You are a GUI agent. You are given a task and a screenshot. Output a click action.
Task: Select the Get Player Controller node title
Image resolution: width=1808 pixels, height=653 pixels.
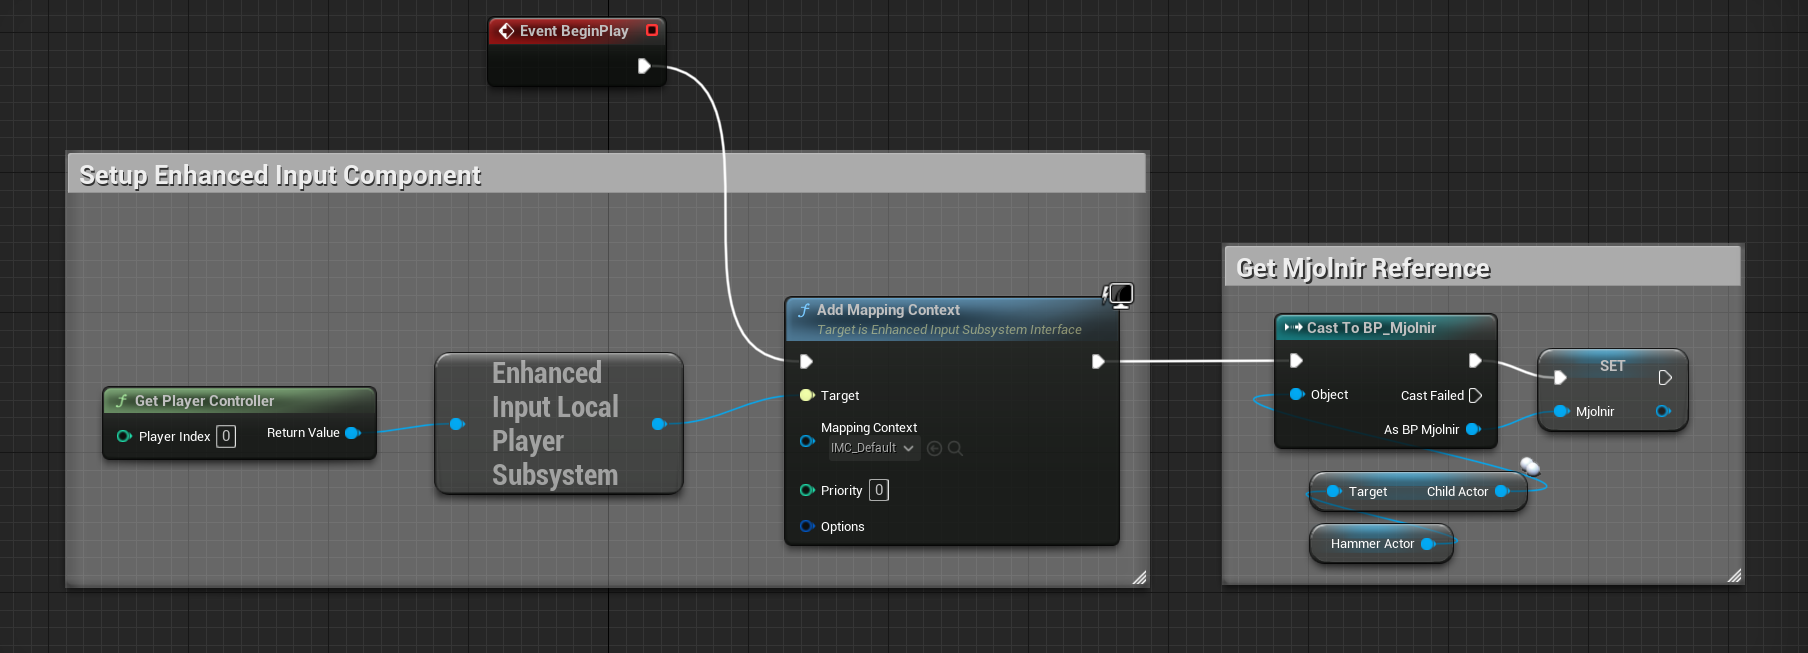[204, 401]
